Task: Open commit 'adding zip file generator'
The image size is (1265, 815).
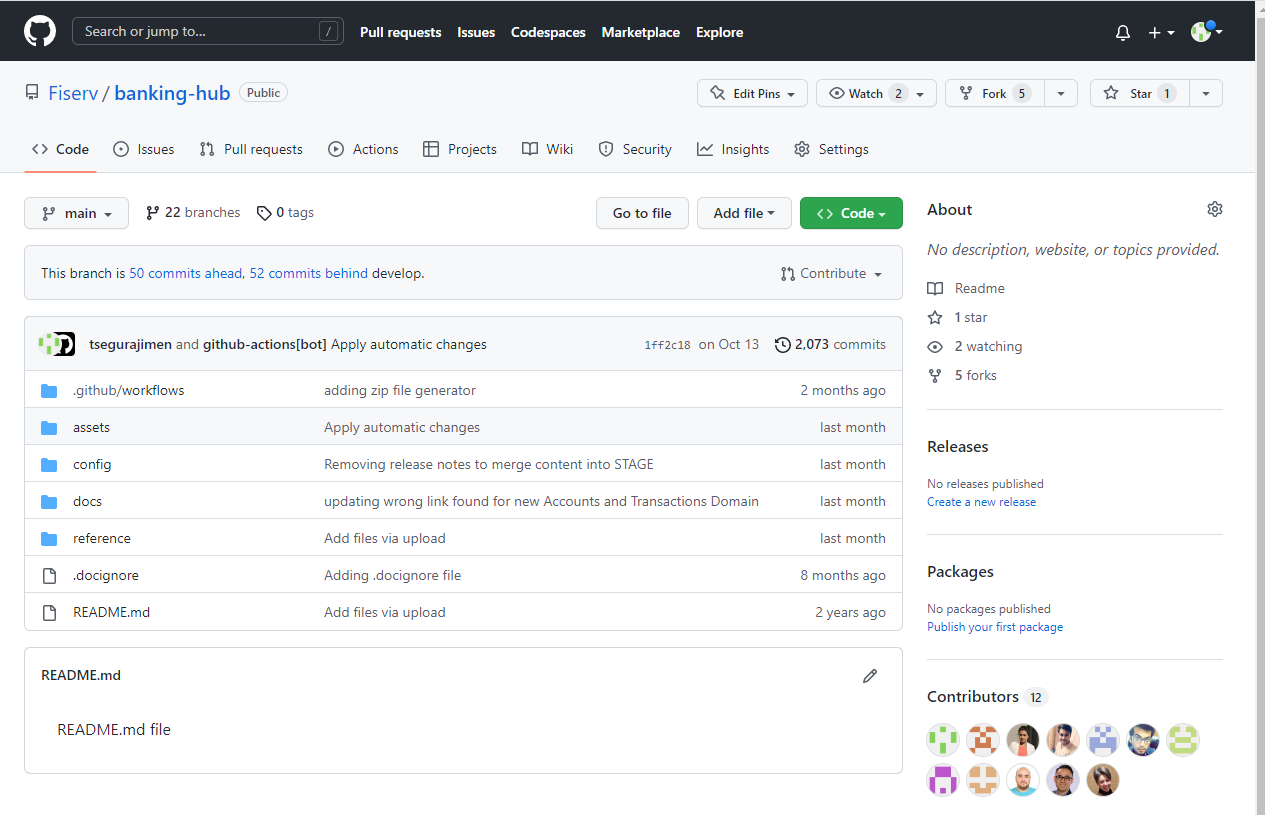Action: click(x=400, y=390)
